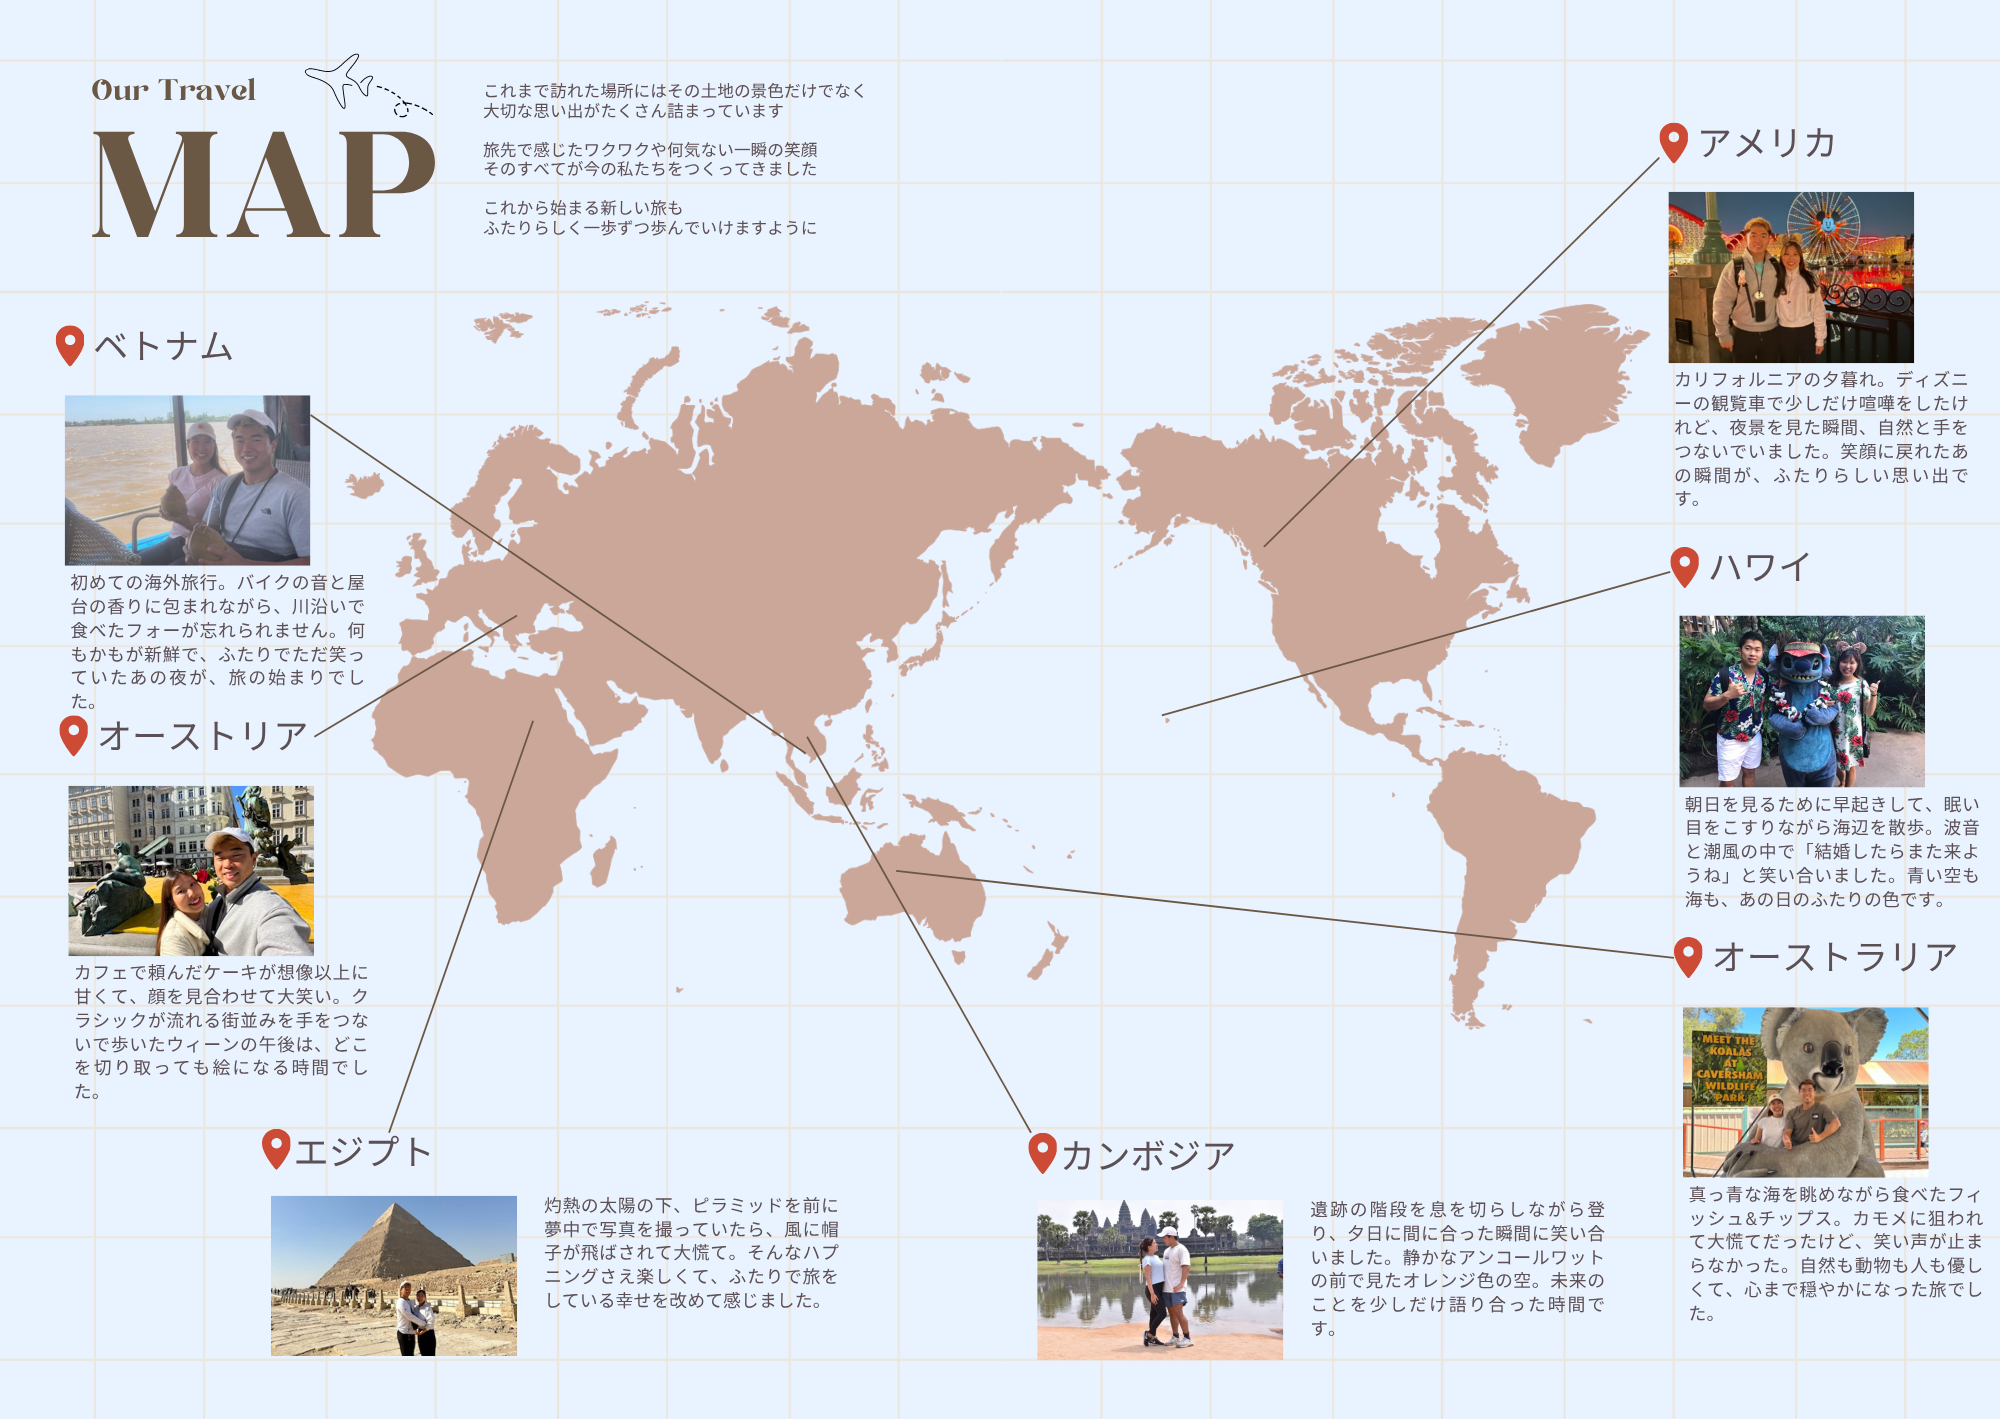This screenshot has height=1419, width=2000.
Task: Select the アメリカ heading text
Action: (1768, 143)
